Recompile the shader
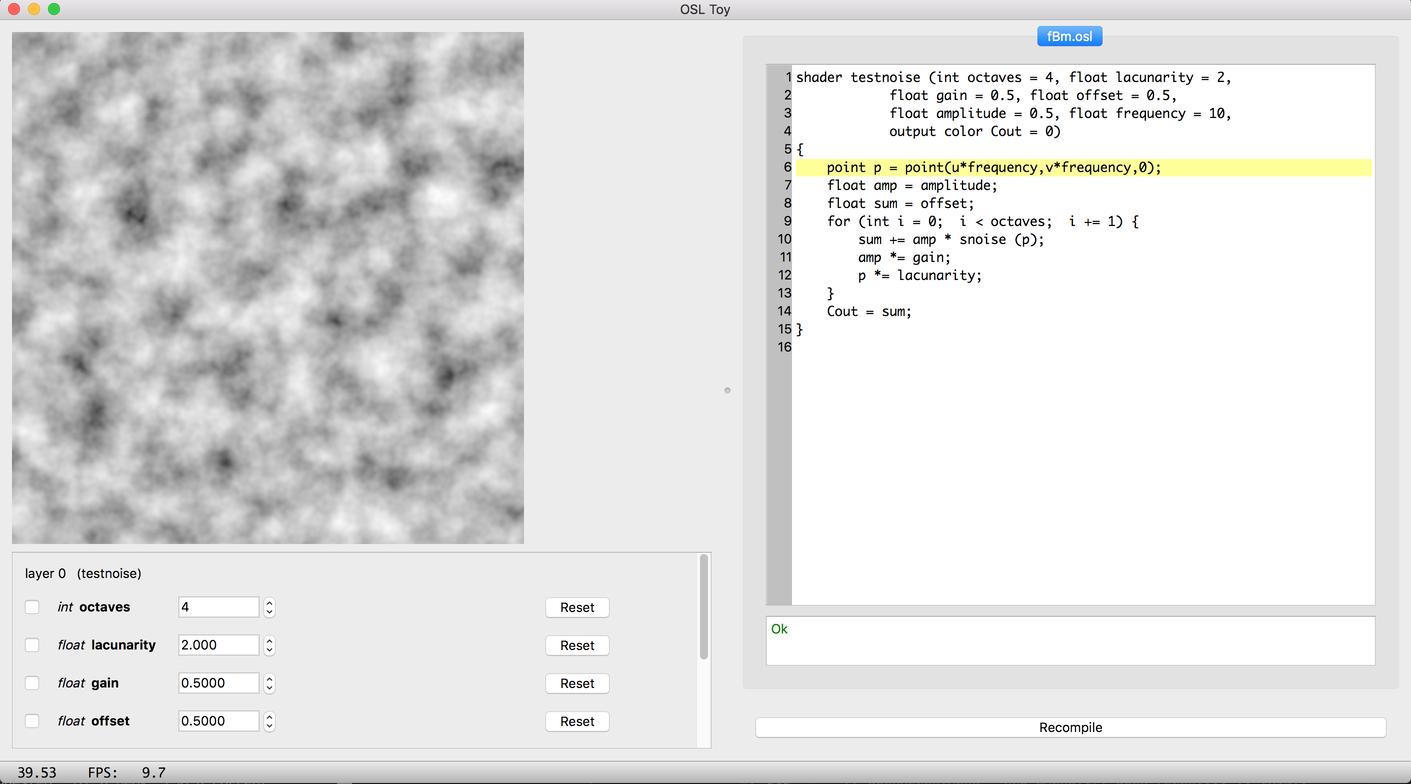The width and height of the screenshot is (1411, 784). click(1070, 727)
